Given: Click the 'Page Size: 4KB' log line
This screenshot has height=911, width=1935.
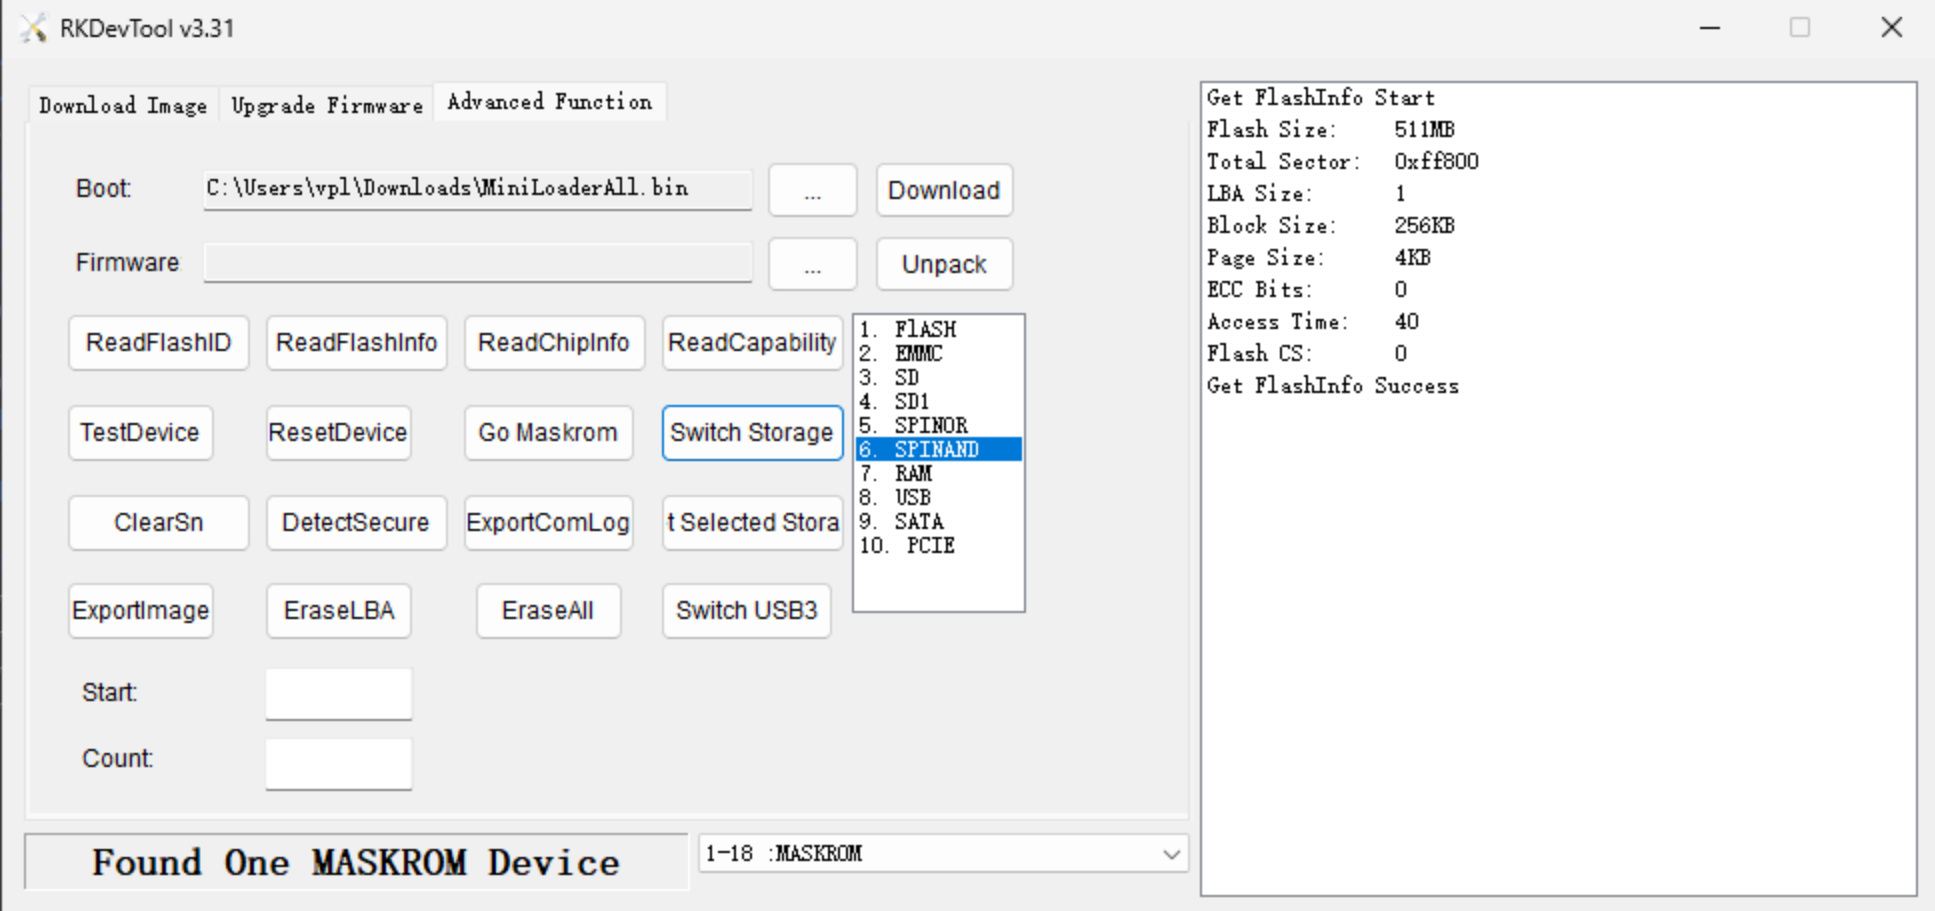Looking at the screenshot, I should pyautogui.click(x=1318, y=258).
